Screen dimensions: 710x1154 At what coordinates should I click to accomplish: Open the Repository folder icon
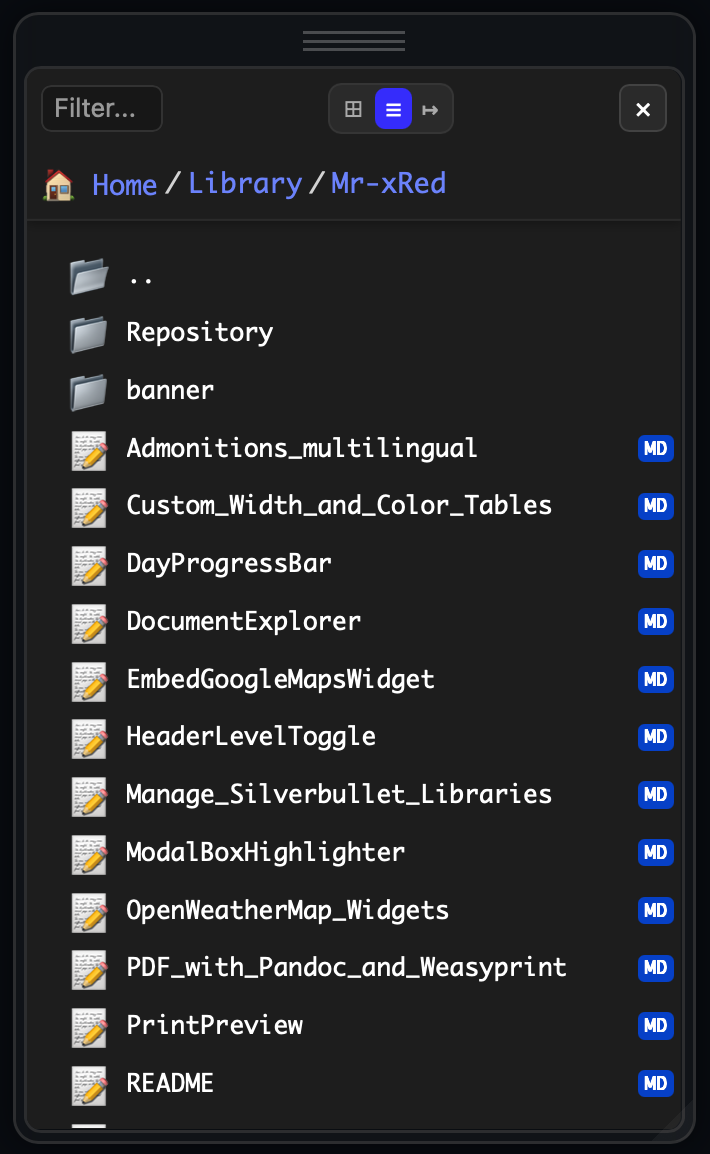click(x=89, y=334)
